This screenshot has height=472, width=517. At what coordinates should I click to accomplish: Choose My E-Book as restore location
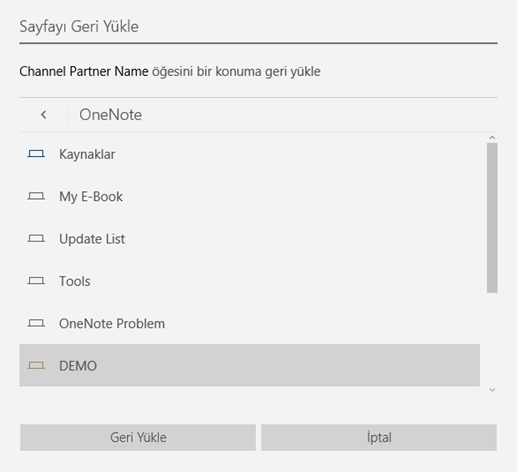pyautogui.click(x=250, y=196)
